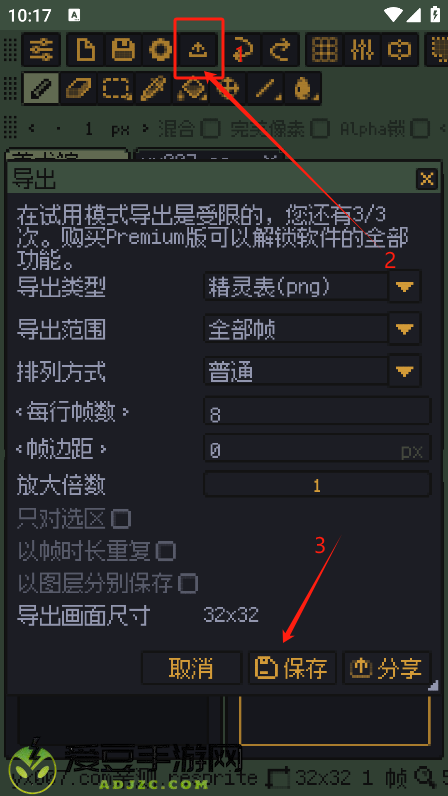Select the pencil drawing tool
Viewport: 448px width, 796px height.
coord(41,89)
